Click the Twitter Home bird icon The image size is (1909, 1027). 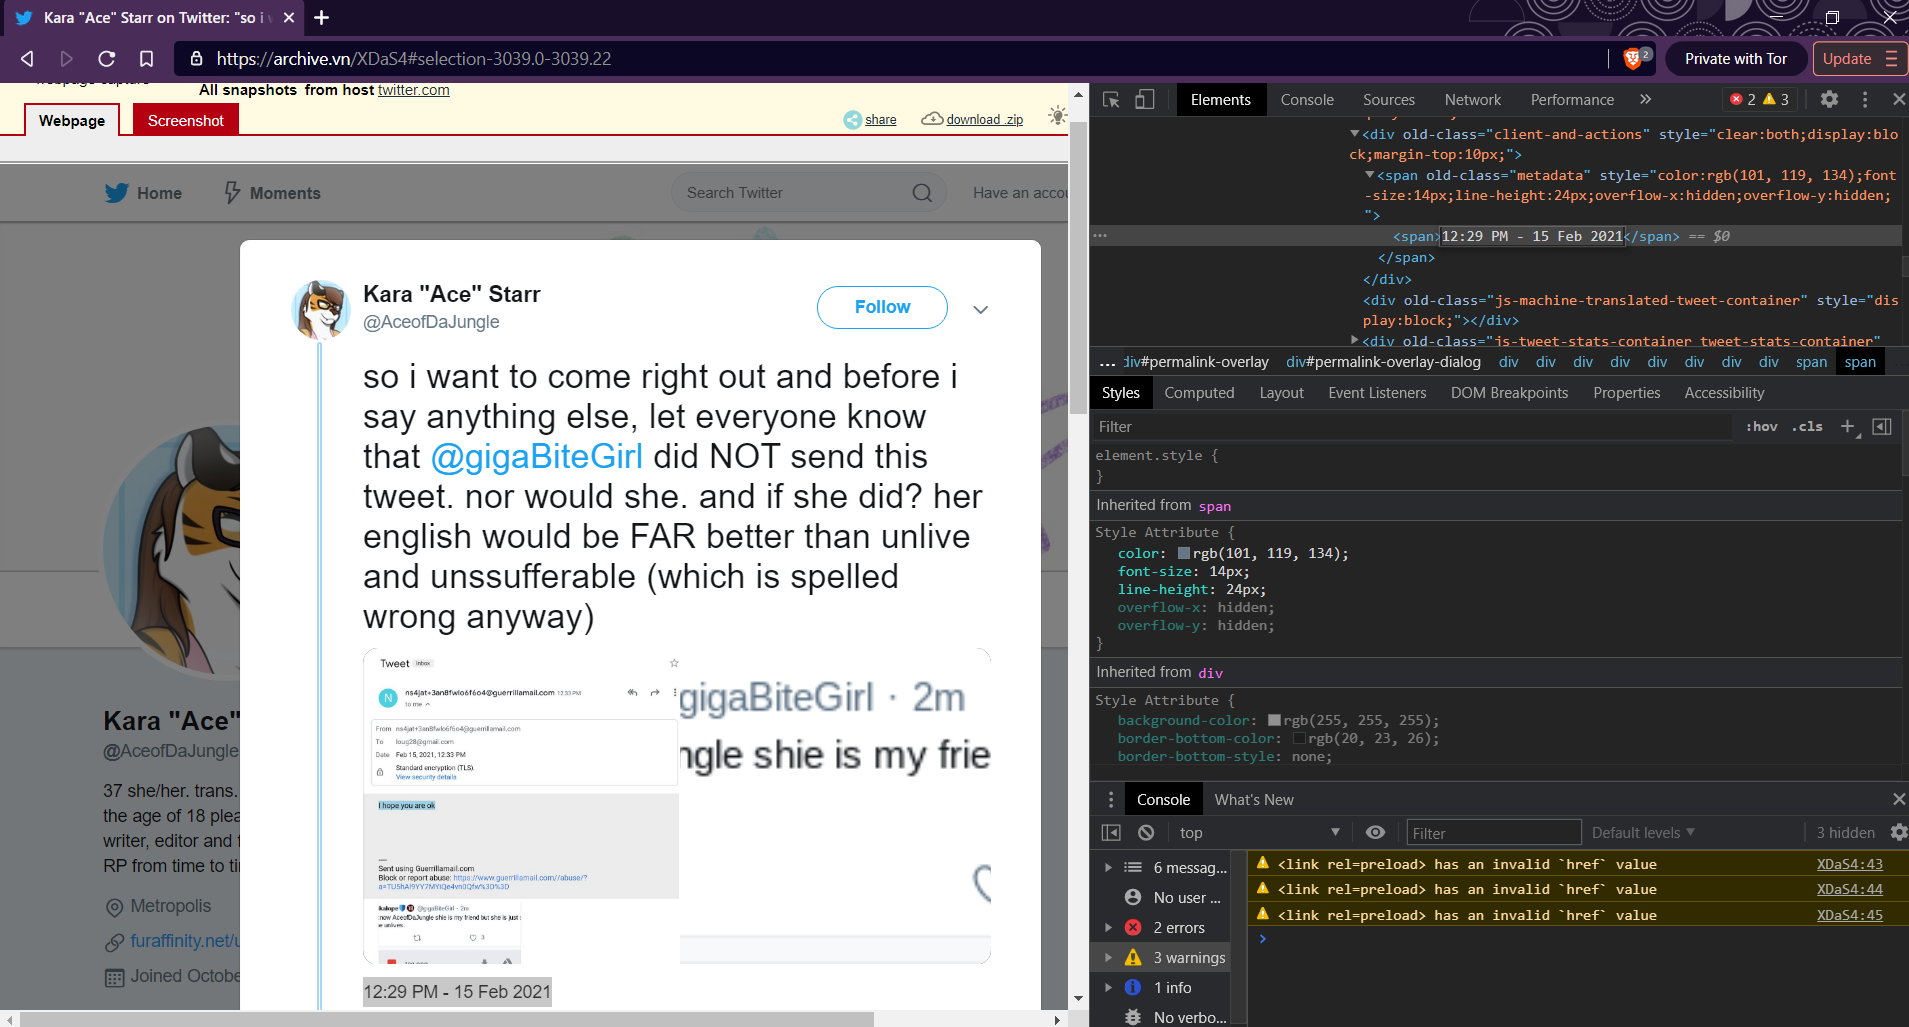[116, 193]
